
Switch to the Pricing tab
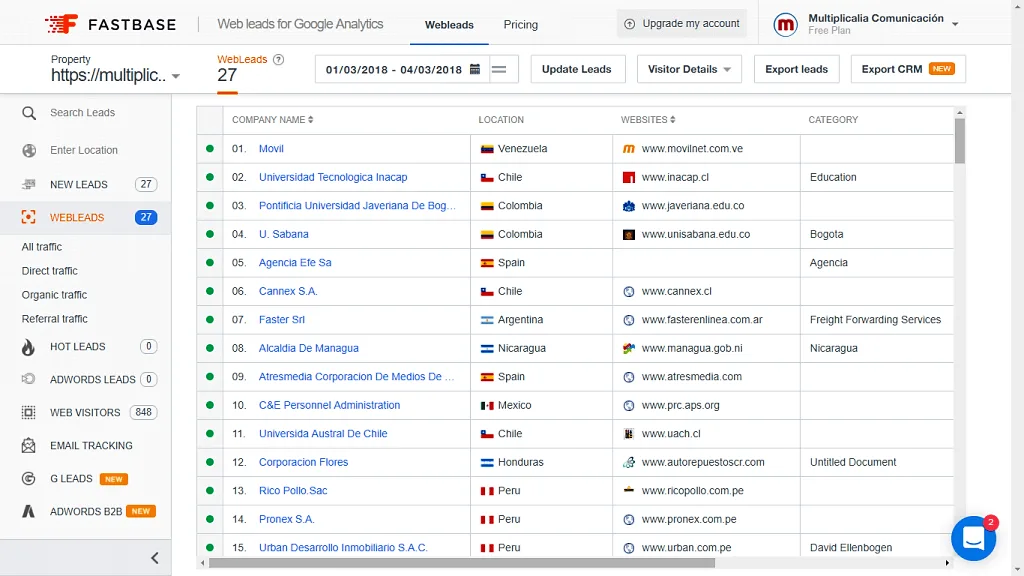click(x=520, y=25)
